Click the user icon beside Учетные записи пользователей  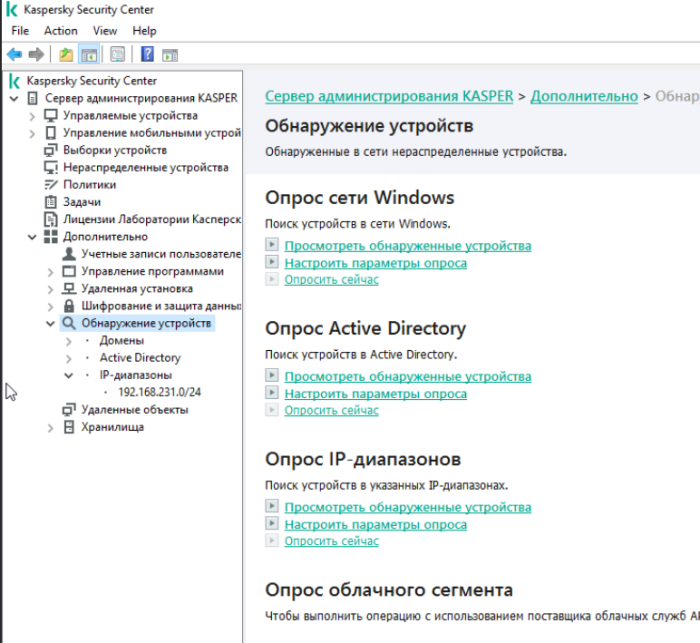pos(69,254)
